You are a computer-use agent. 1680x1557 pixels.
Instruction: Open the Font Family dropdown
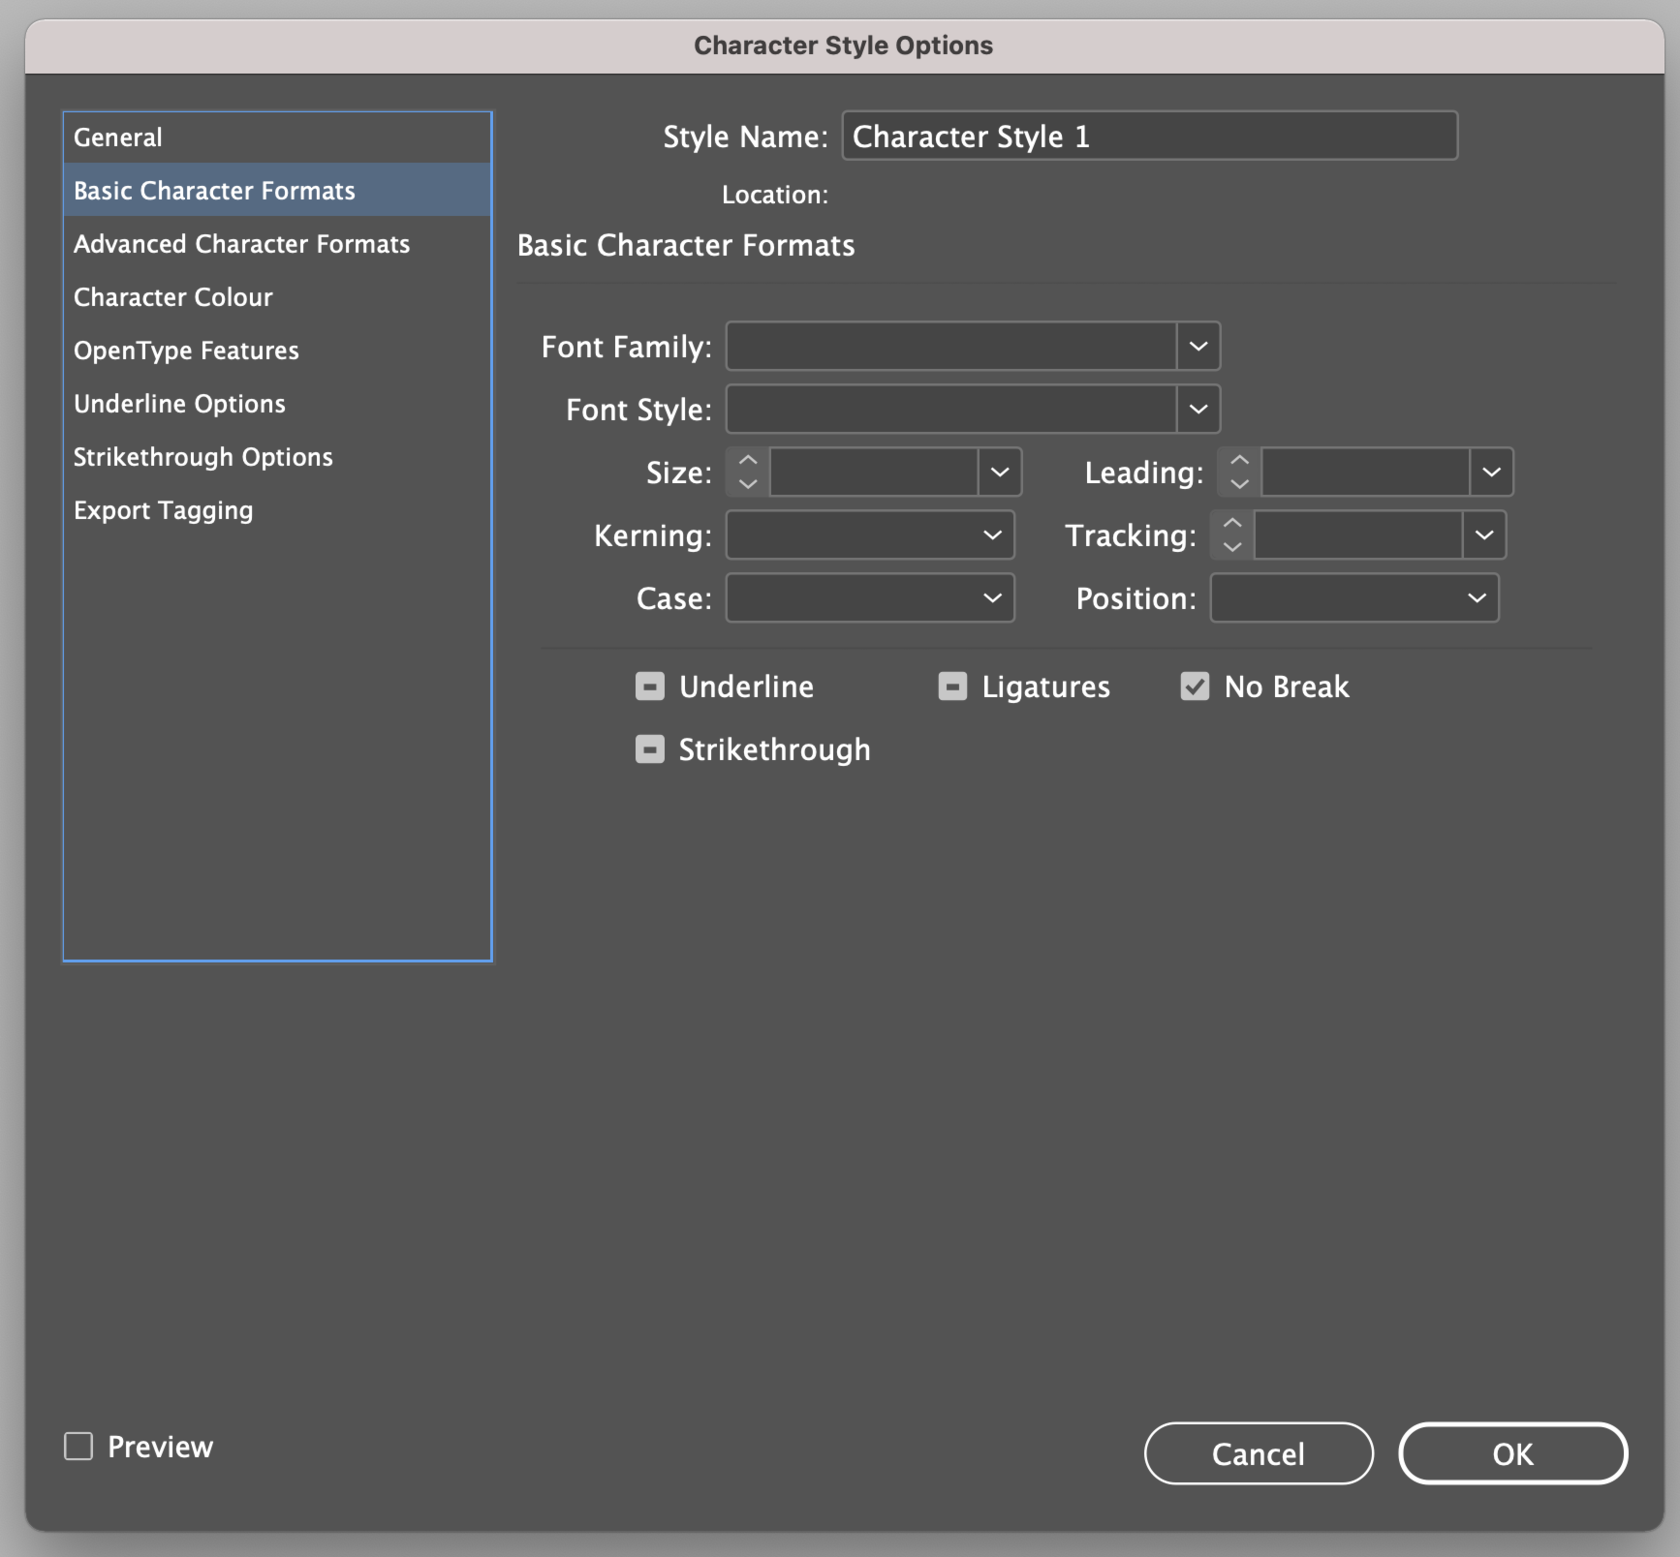pyautogui.click(x=1197, y=347)
